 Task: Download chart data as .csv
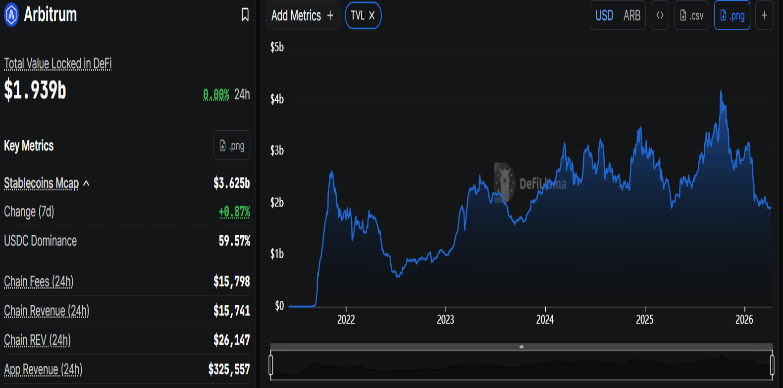(x=692, y=15)
